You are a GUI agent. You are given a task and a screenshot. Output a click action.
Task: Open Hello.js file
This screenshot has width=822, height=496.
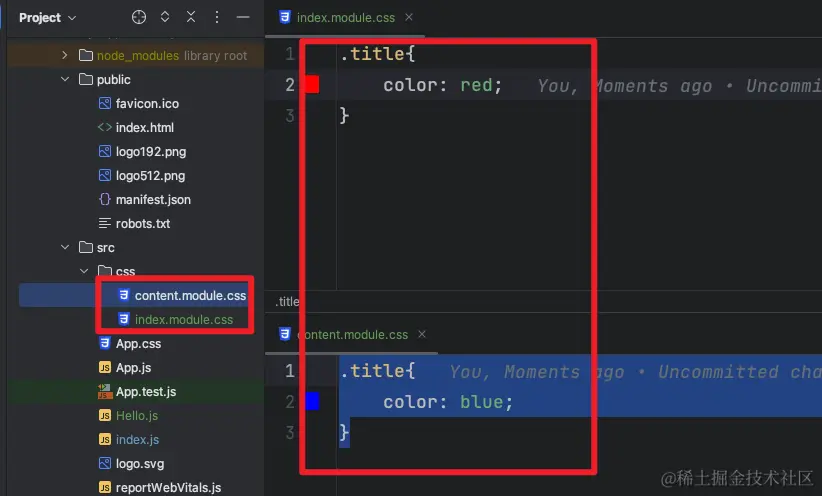(x=137, y=416)
